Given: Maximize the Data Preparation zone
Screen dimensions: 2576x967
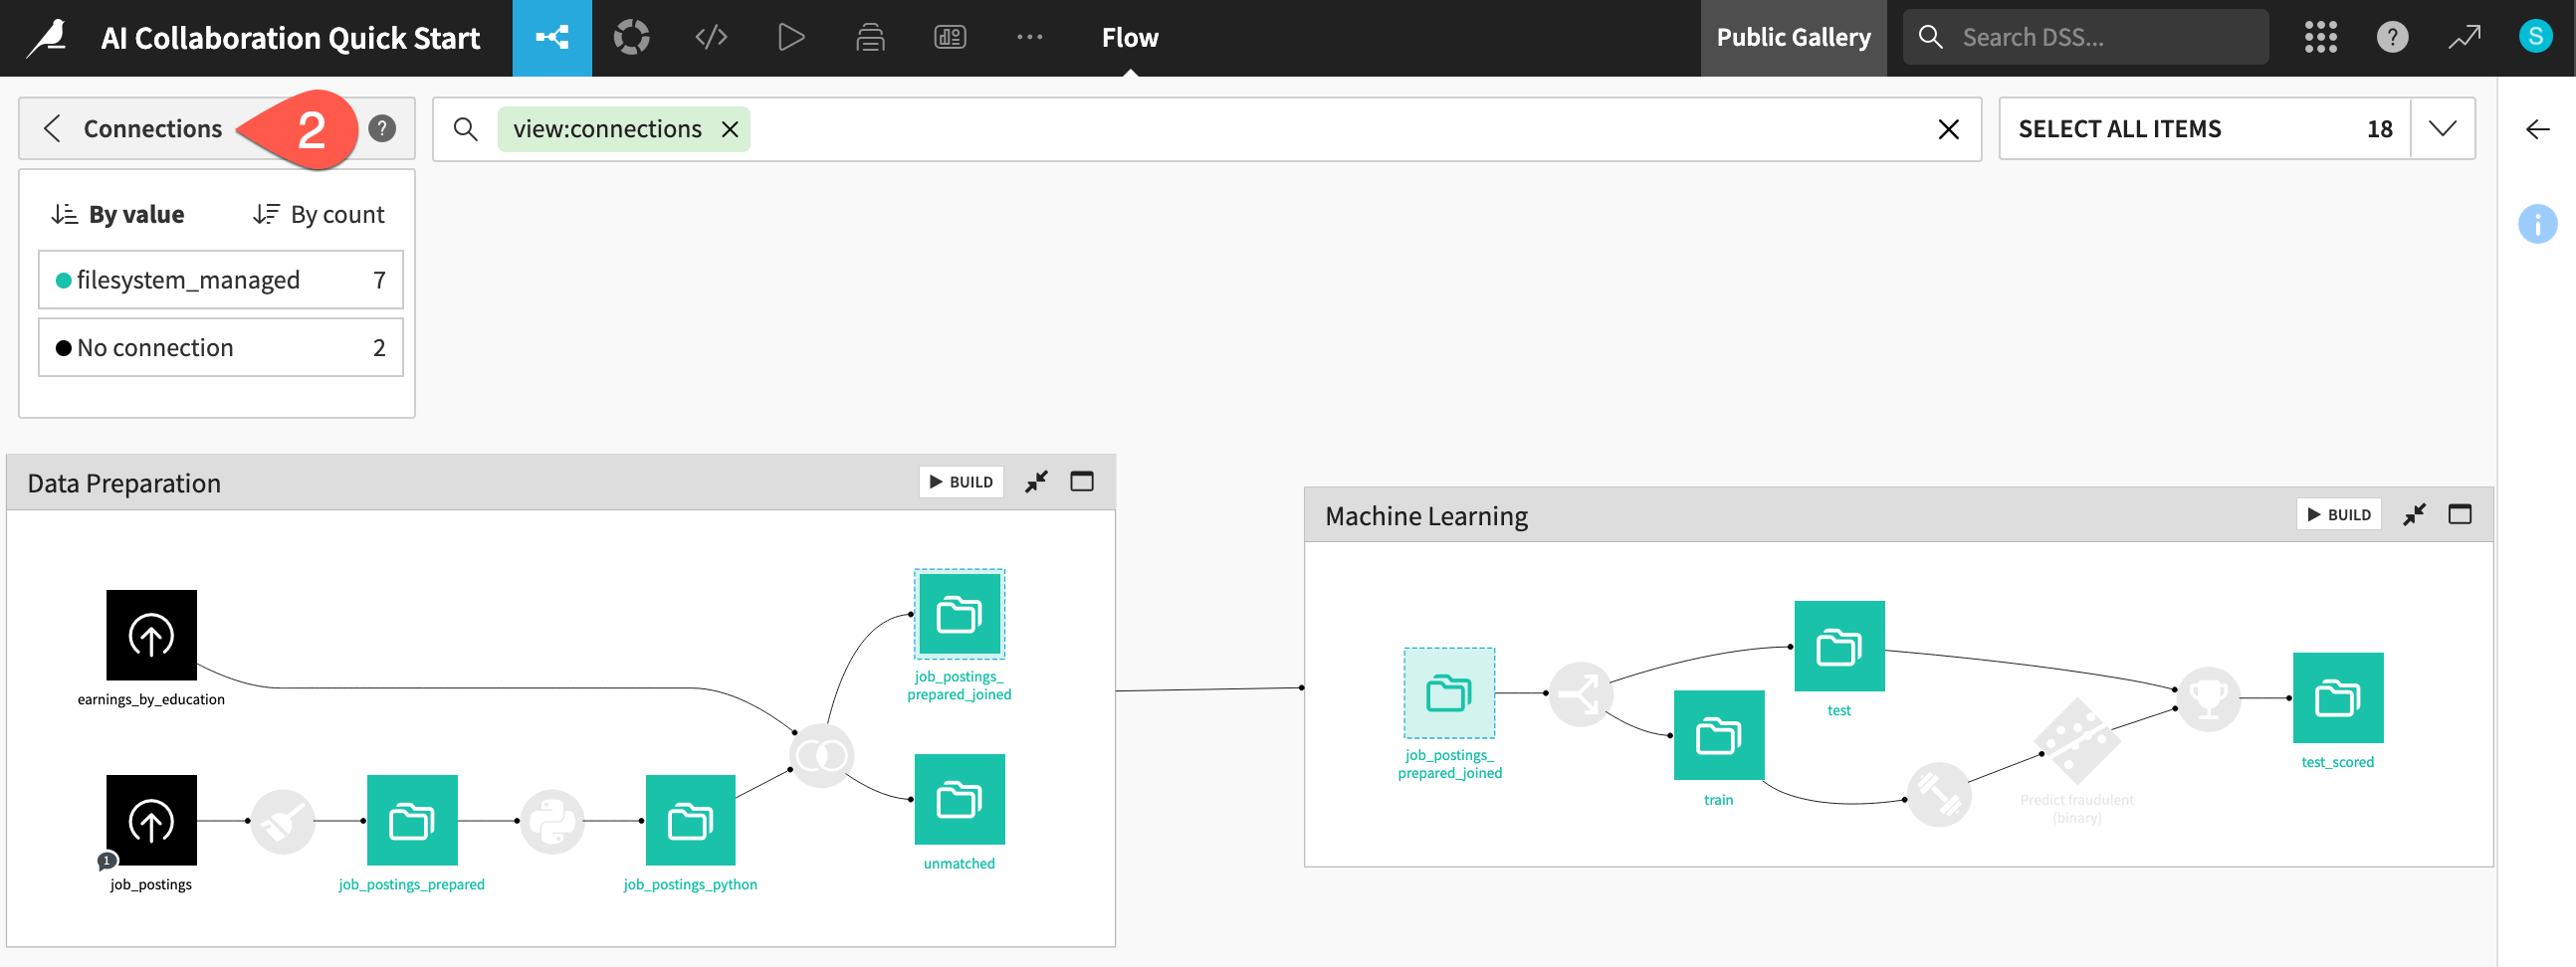Looking at the screenshot, I should pos(1081,481).
